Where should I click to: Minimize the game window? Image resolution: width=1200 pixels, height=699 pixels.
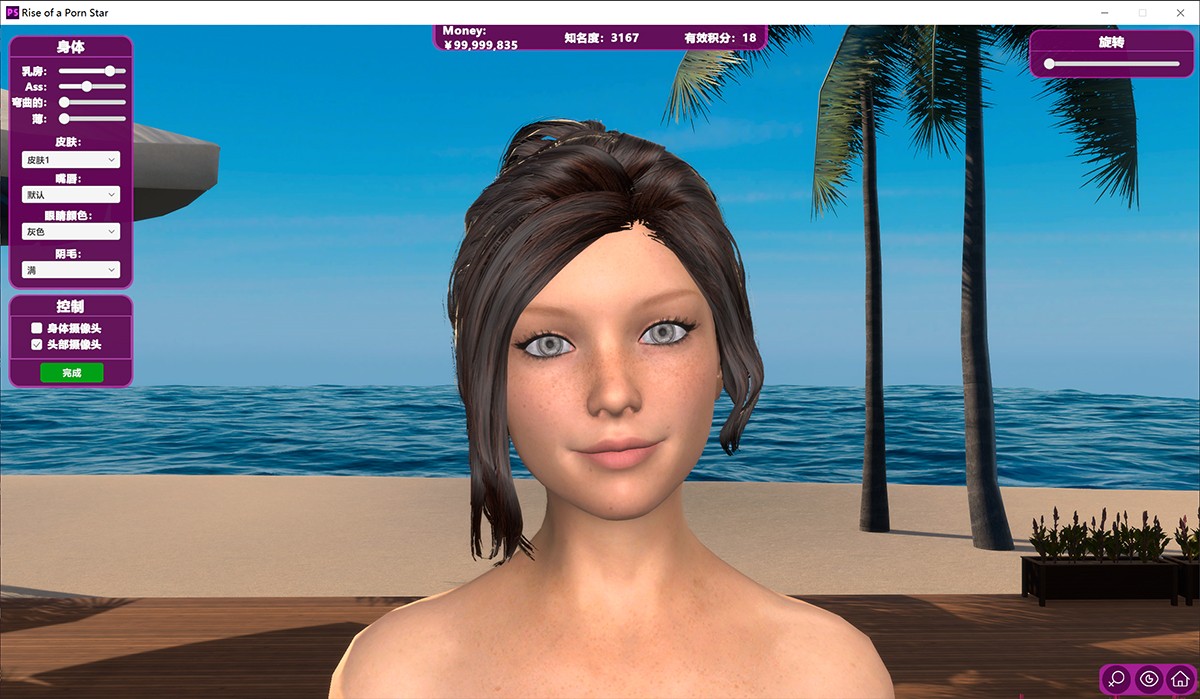1097,12
